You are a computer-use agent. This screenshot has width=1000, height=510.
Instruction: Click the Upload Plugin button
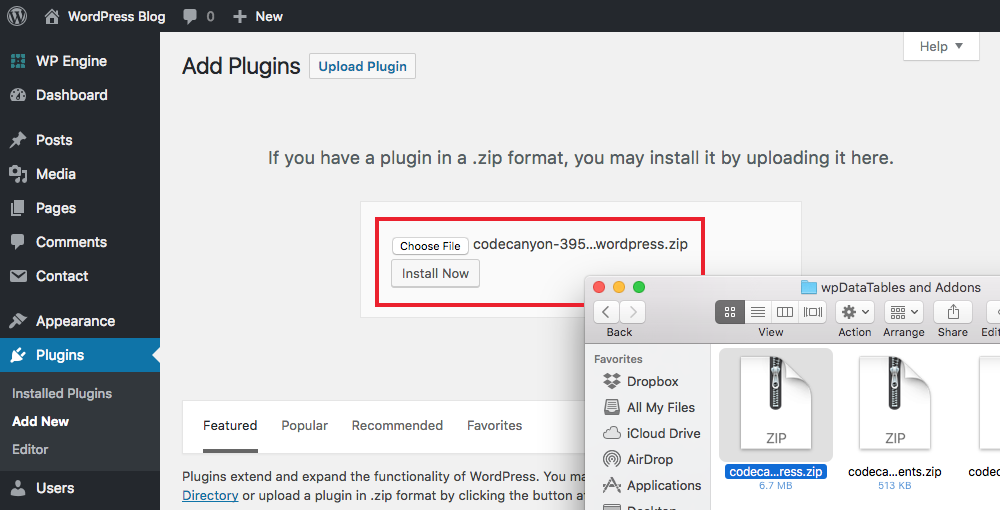coord(362,66)
